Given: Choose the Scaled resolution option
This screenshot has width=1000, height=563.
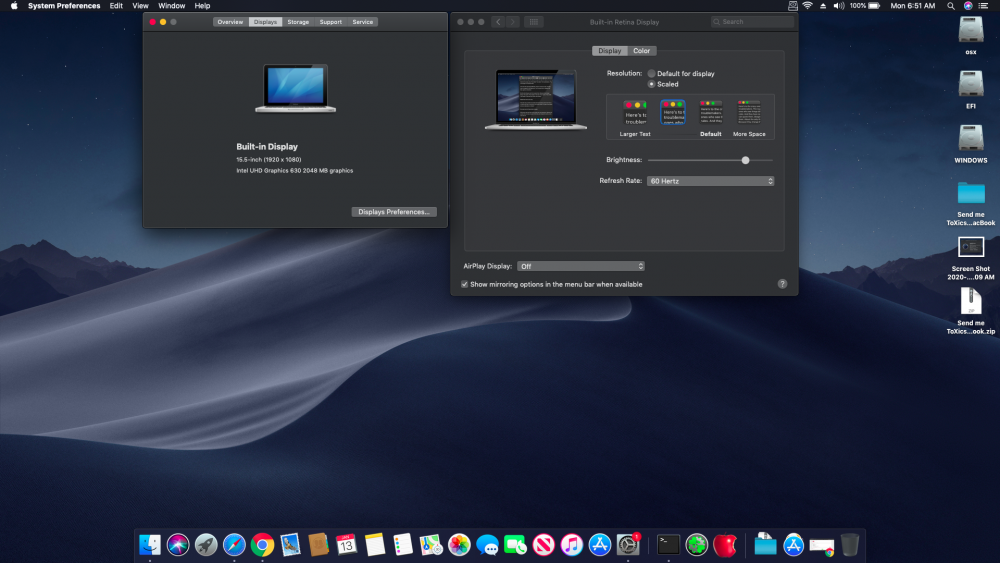Looking at the screenshot, I should tap(652, 84).
